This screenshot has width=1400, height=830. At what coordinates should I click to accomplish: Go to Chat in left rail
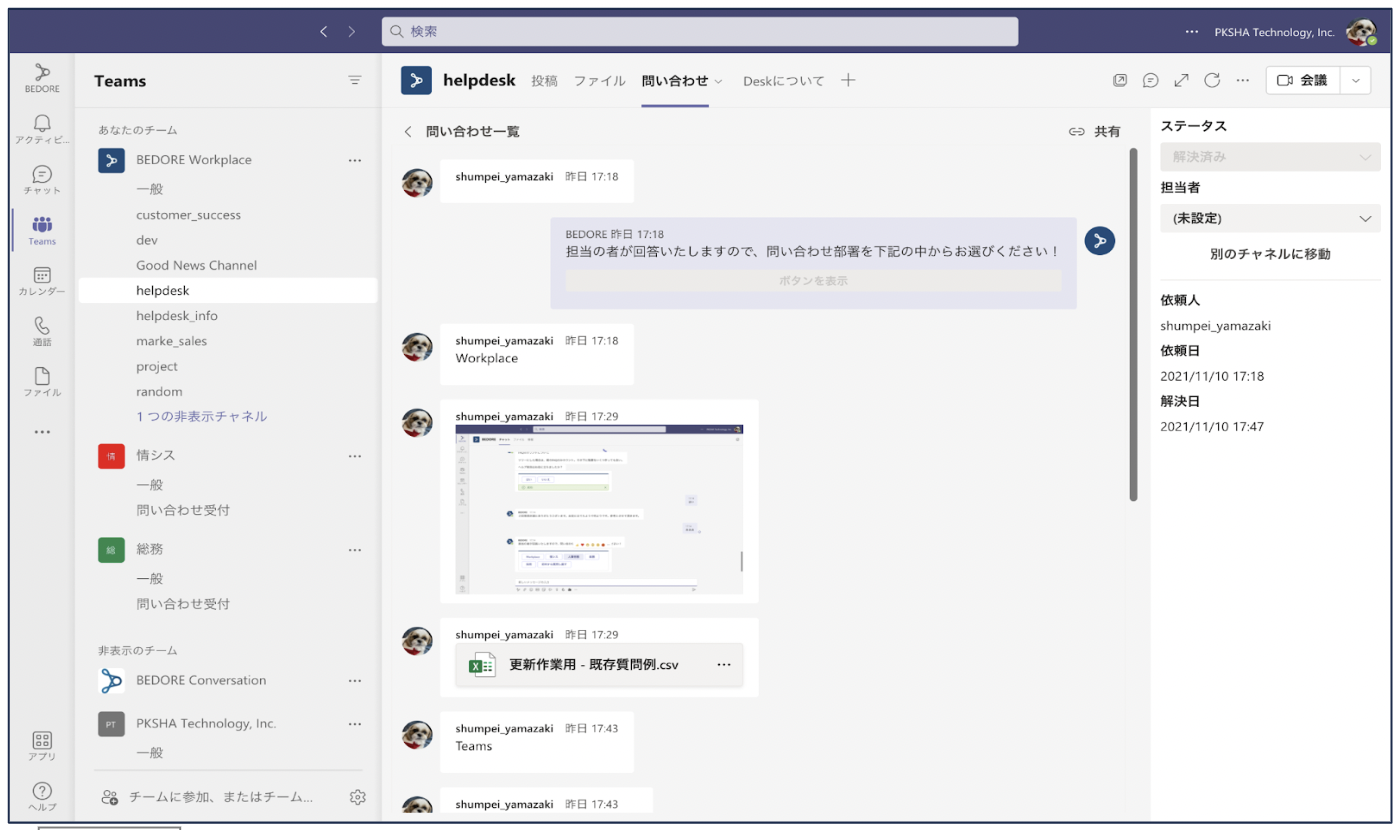(42, 180)
